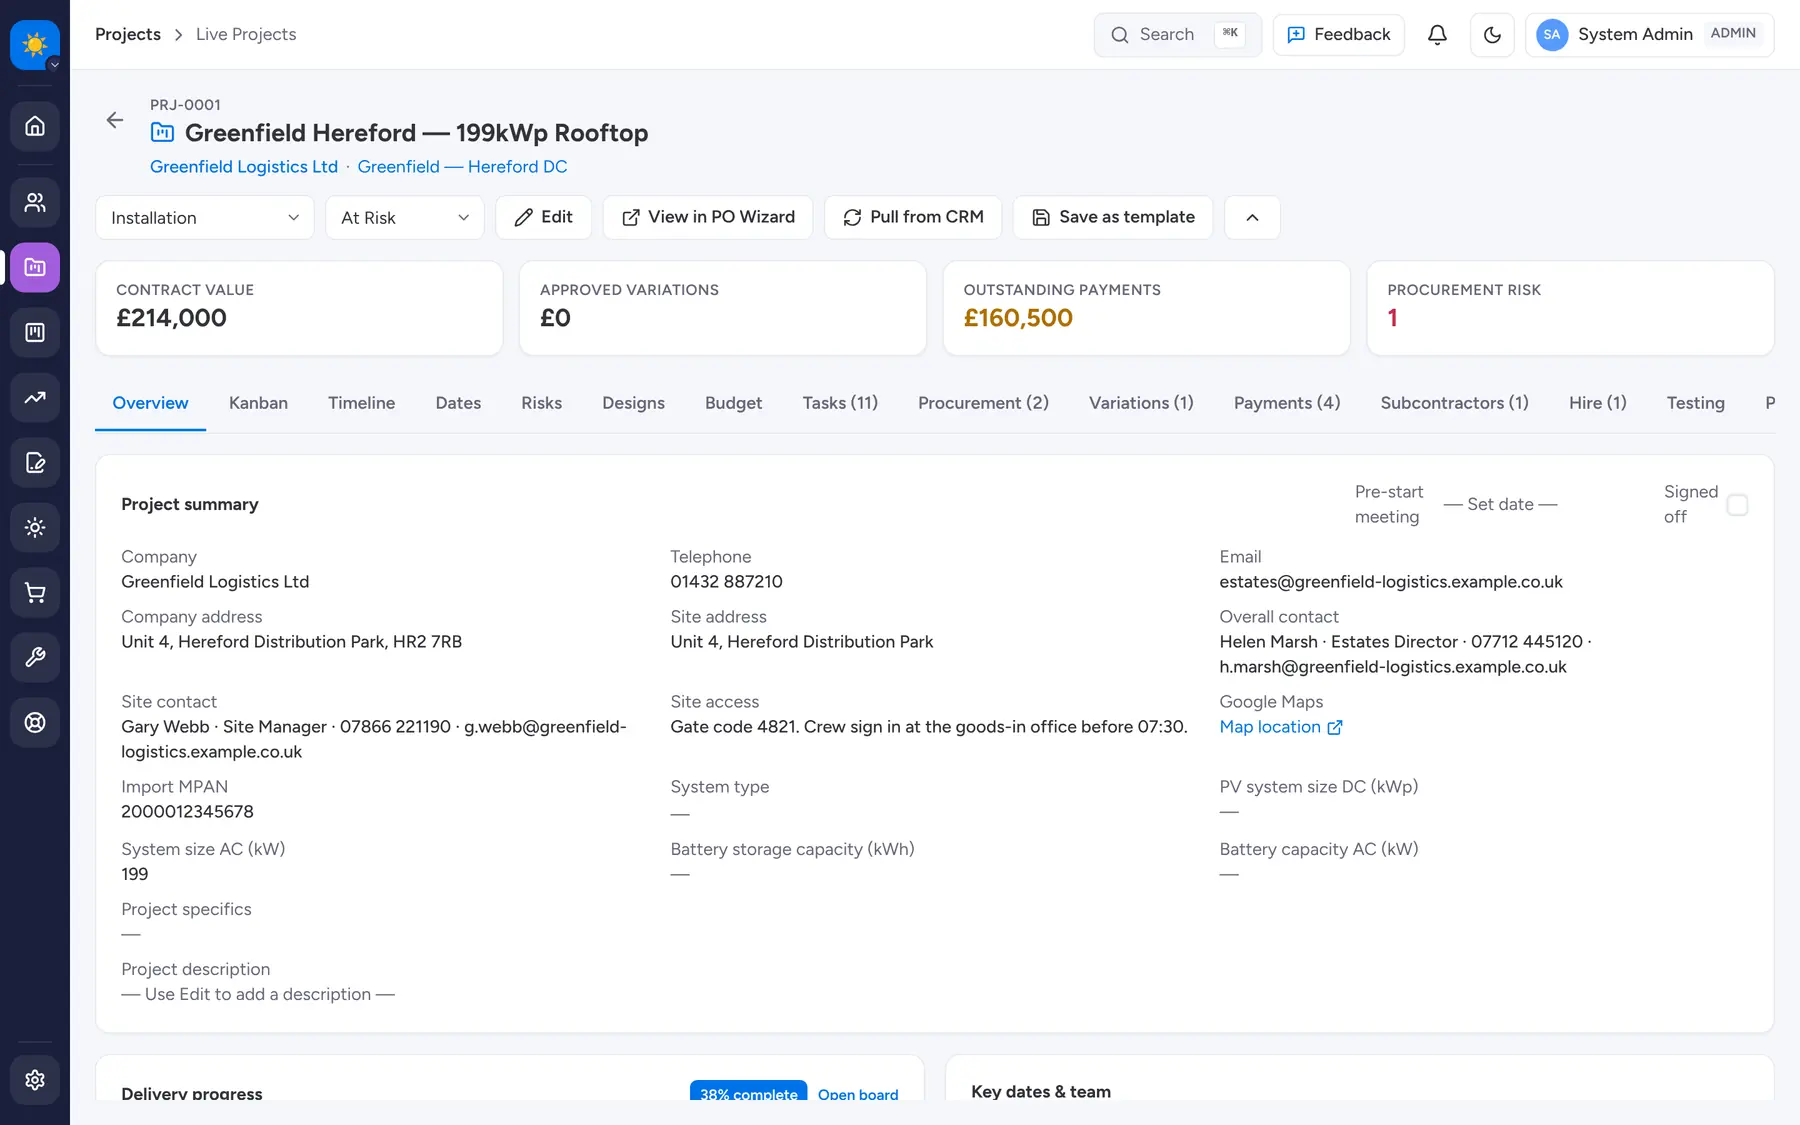Click View in PO Wizard

click(708, 217)
